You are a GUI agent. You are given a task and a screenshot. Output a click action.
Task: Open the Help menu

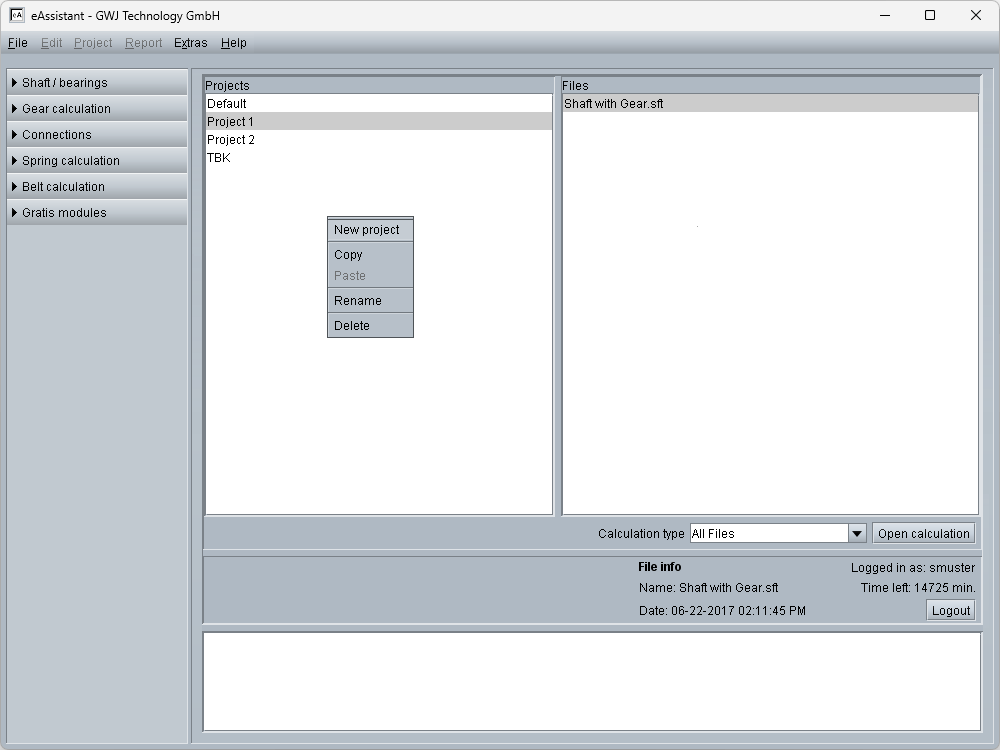tap(233, 43)
